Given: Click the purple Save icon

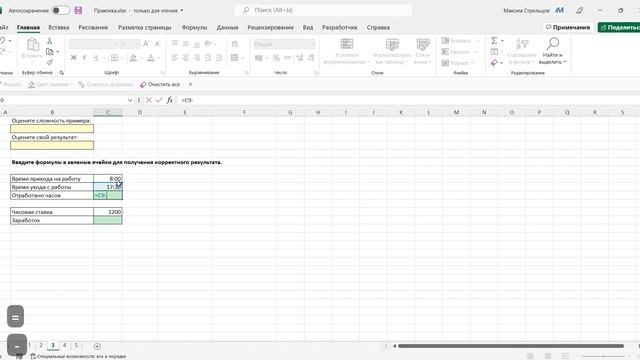Looking at the screenshot, I should coord(78,10).
